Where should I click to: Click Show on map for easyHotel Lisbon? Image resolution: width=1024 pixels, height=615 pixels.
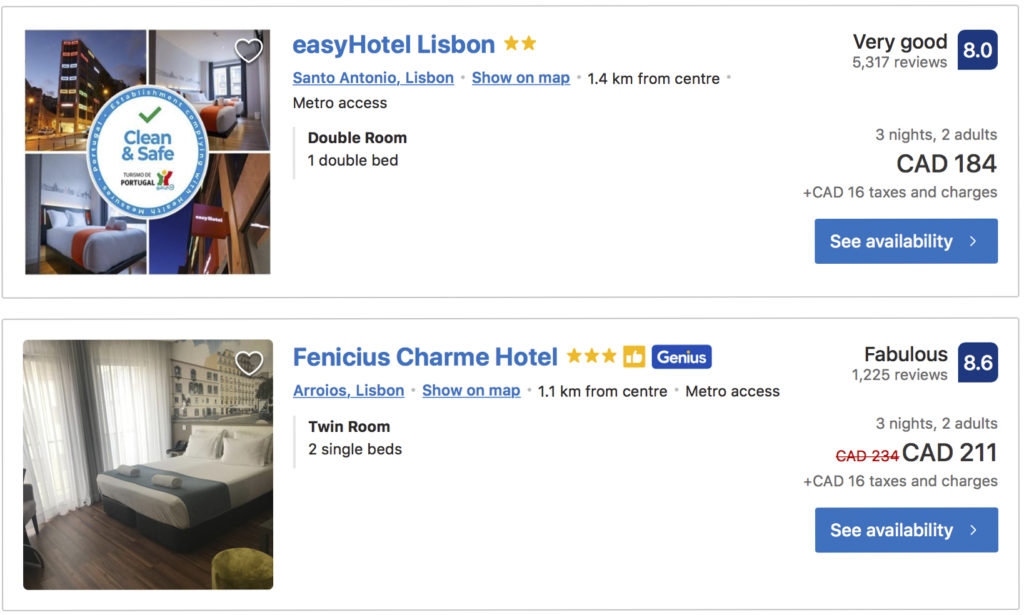[x=521, y=77]
